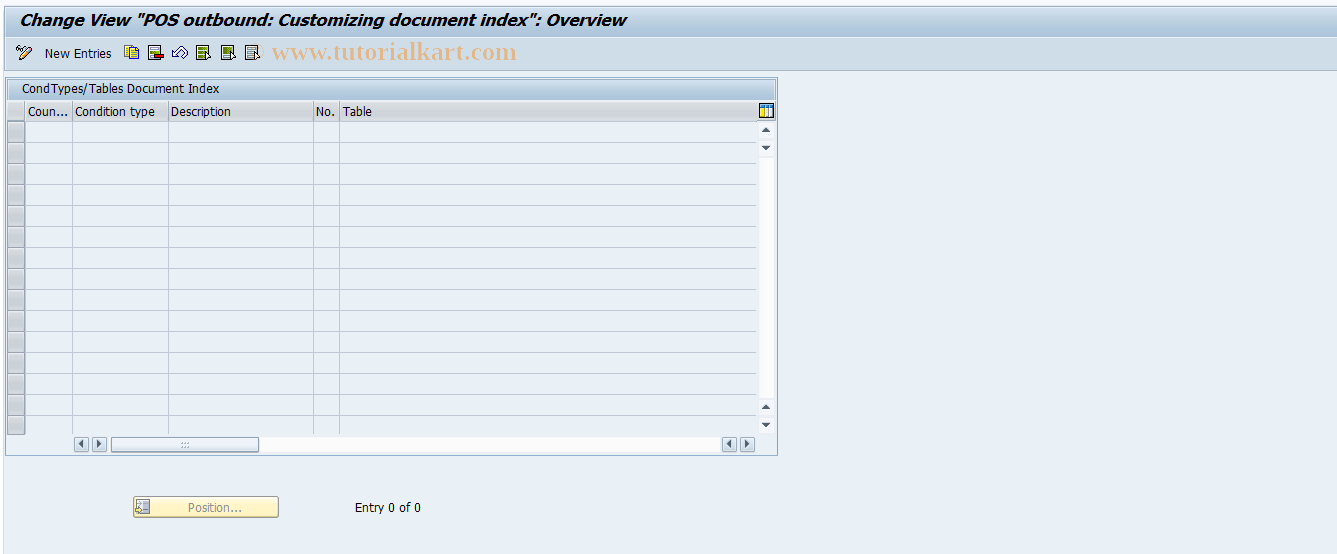Click the Deselect All icon
Viewport: 1337px width, 554px height.
[252, 53]
